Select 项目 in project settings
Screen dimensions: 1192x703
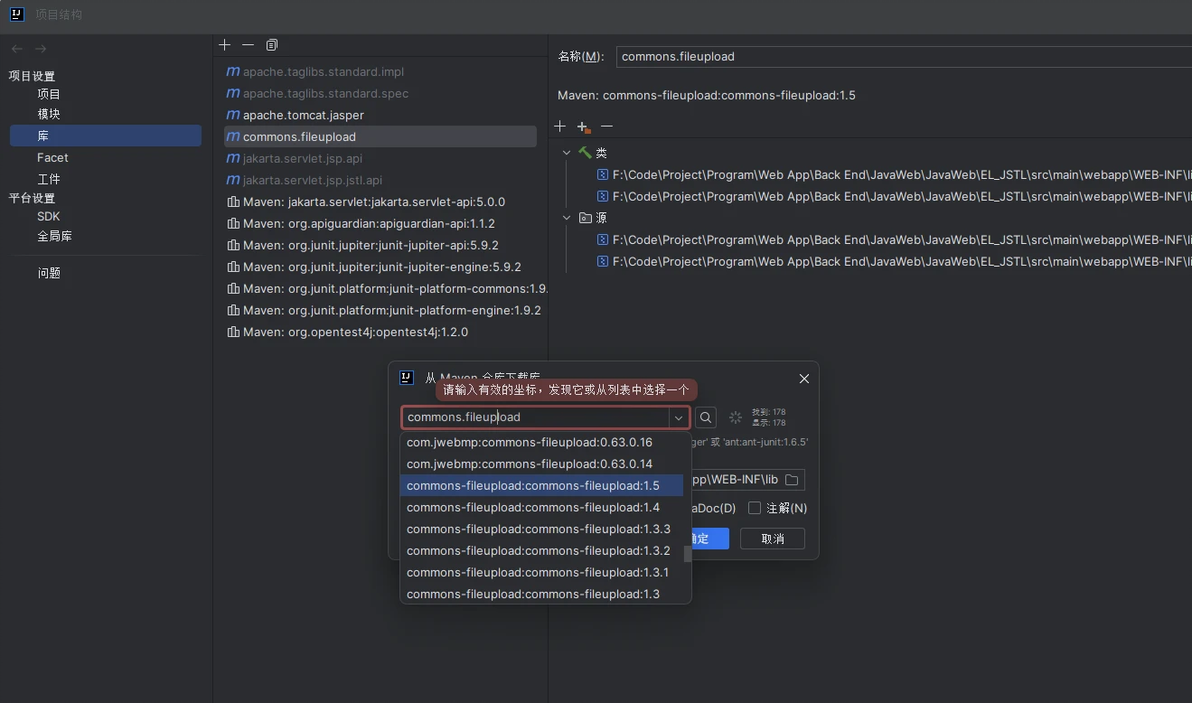49,94
